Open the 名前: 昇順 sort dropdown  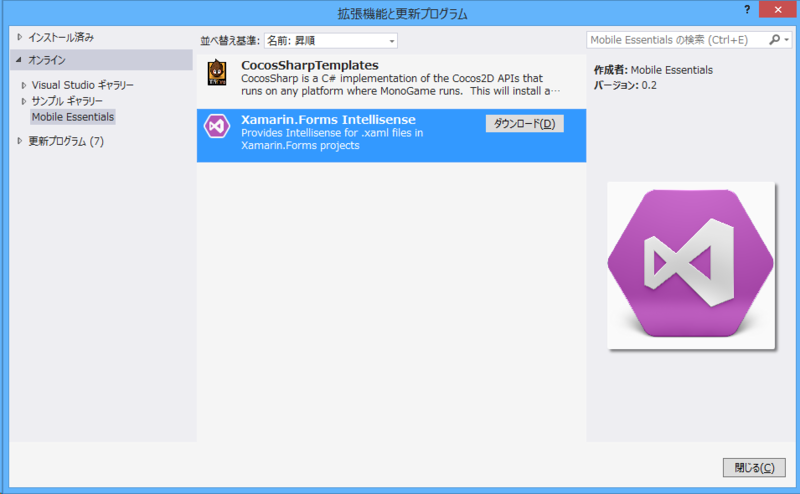click(331, 40)
